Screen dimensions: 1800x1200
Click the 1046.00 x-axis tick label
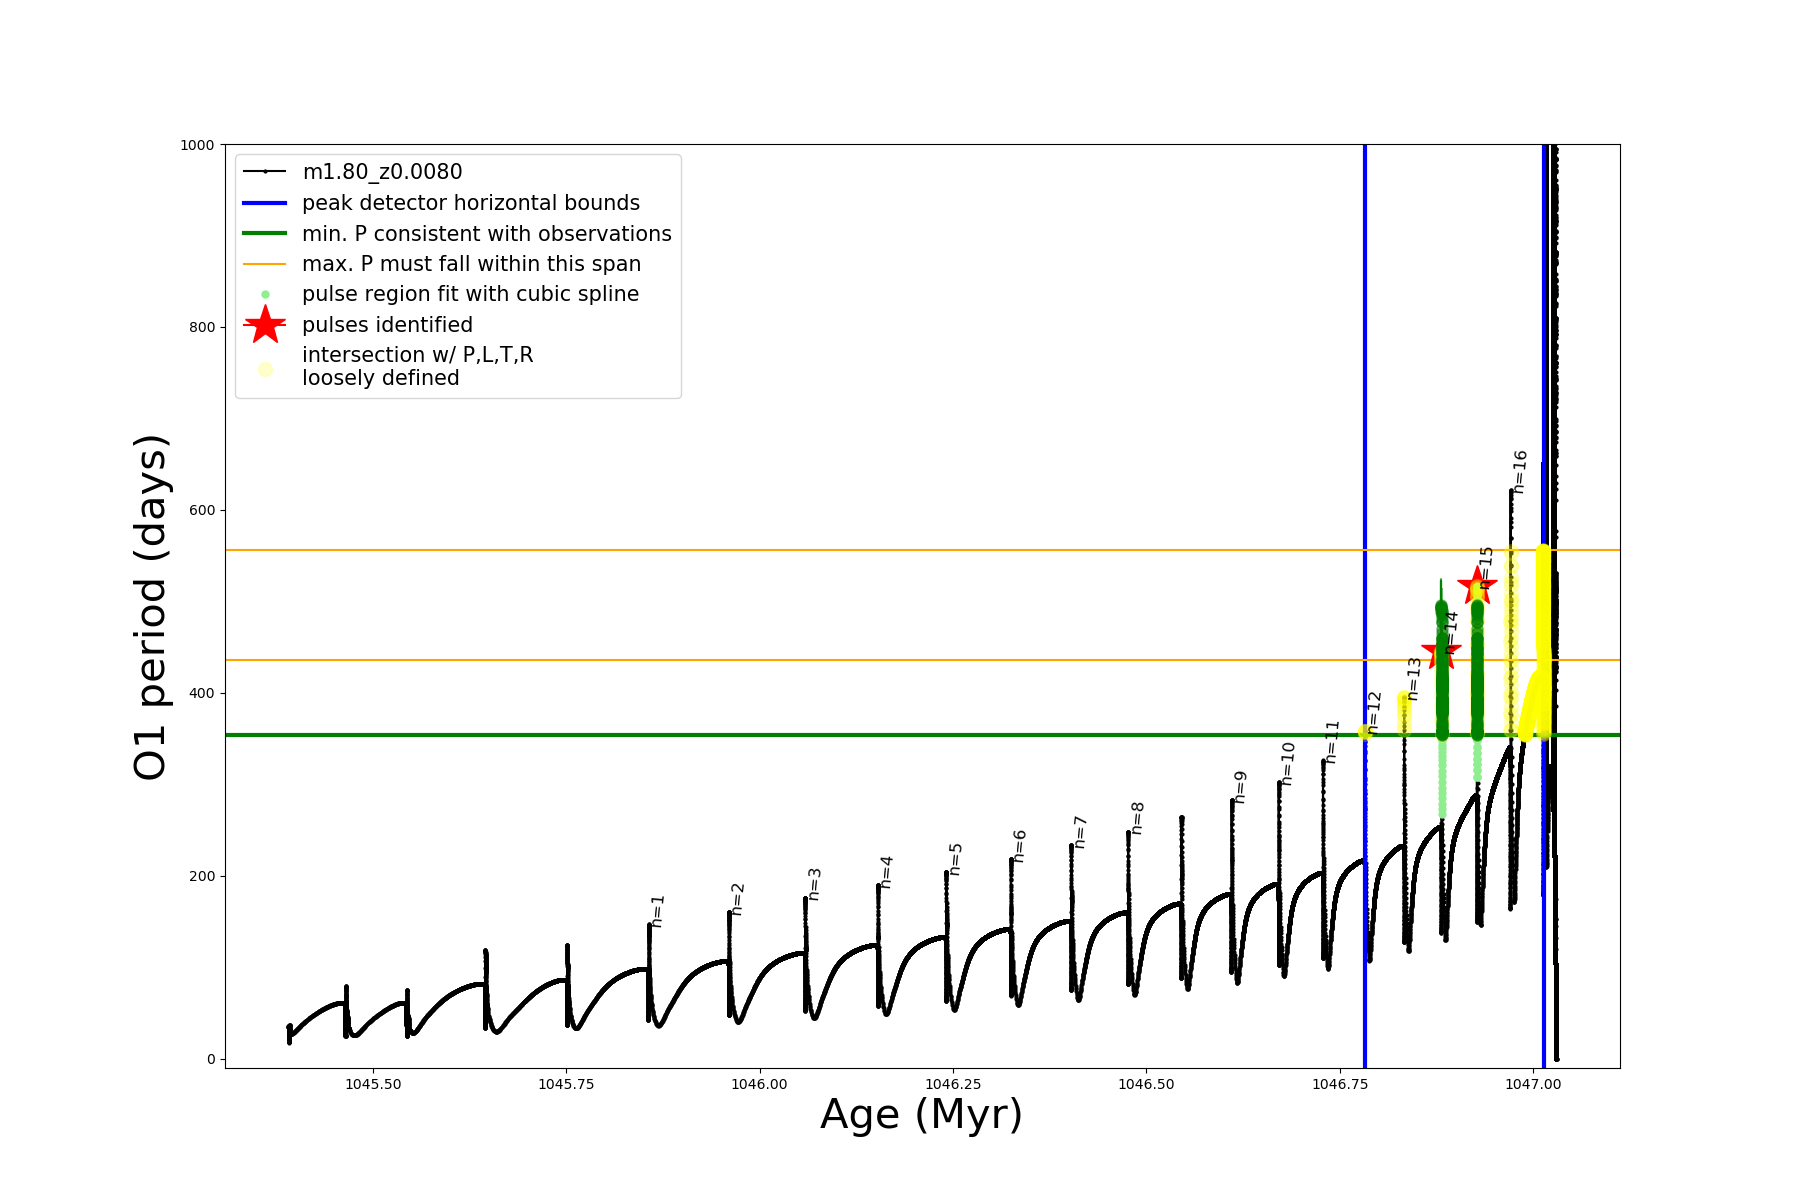tap(760, 1084)
